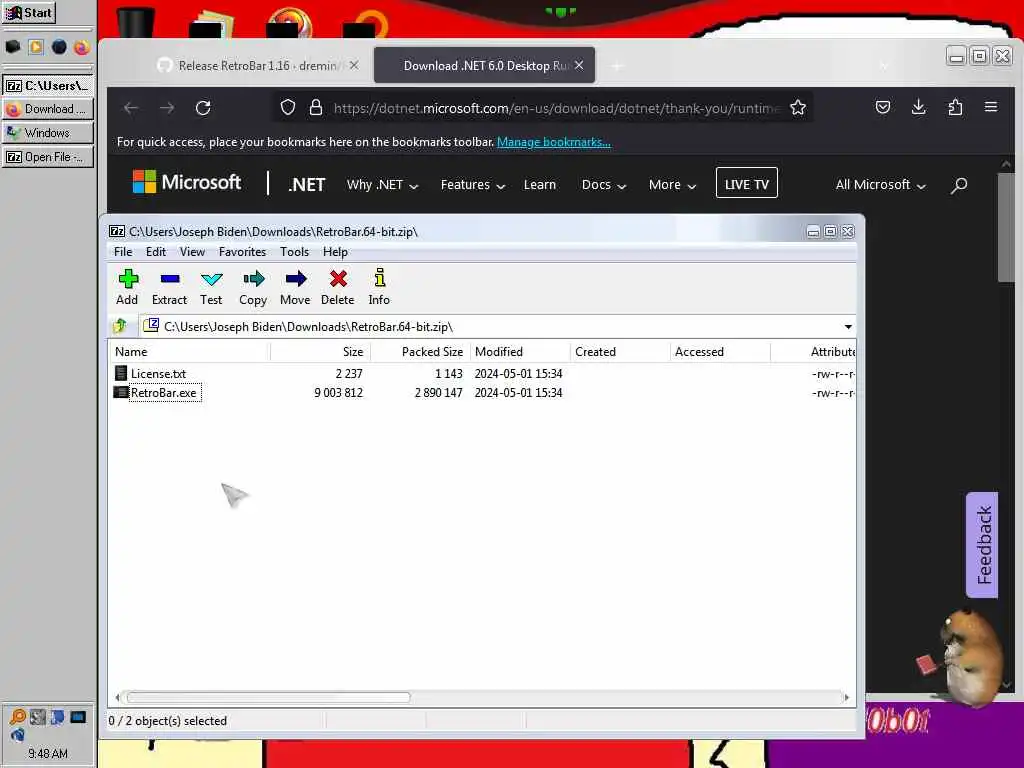
Task: Expand the More dropdown
Action: pyautogui.click(x=672, y=185)
